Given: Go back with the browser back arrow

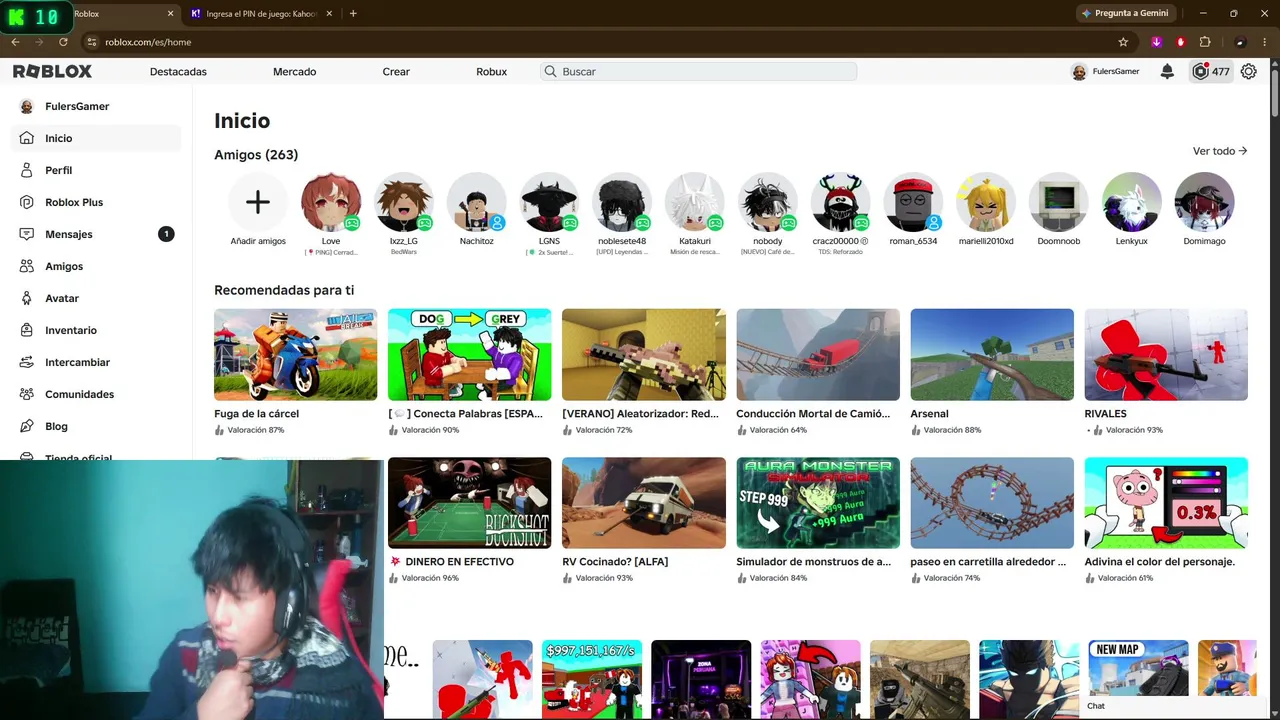Looking at the screenshot, I should [x=15, y=42].
